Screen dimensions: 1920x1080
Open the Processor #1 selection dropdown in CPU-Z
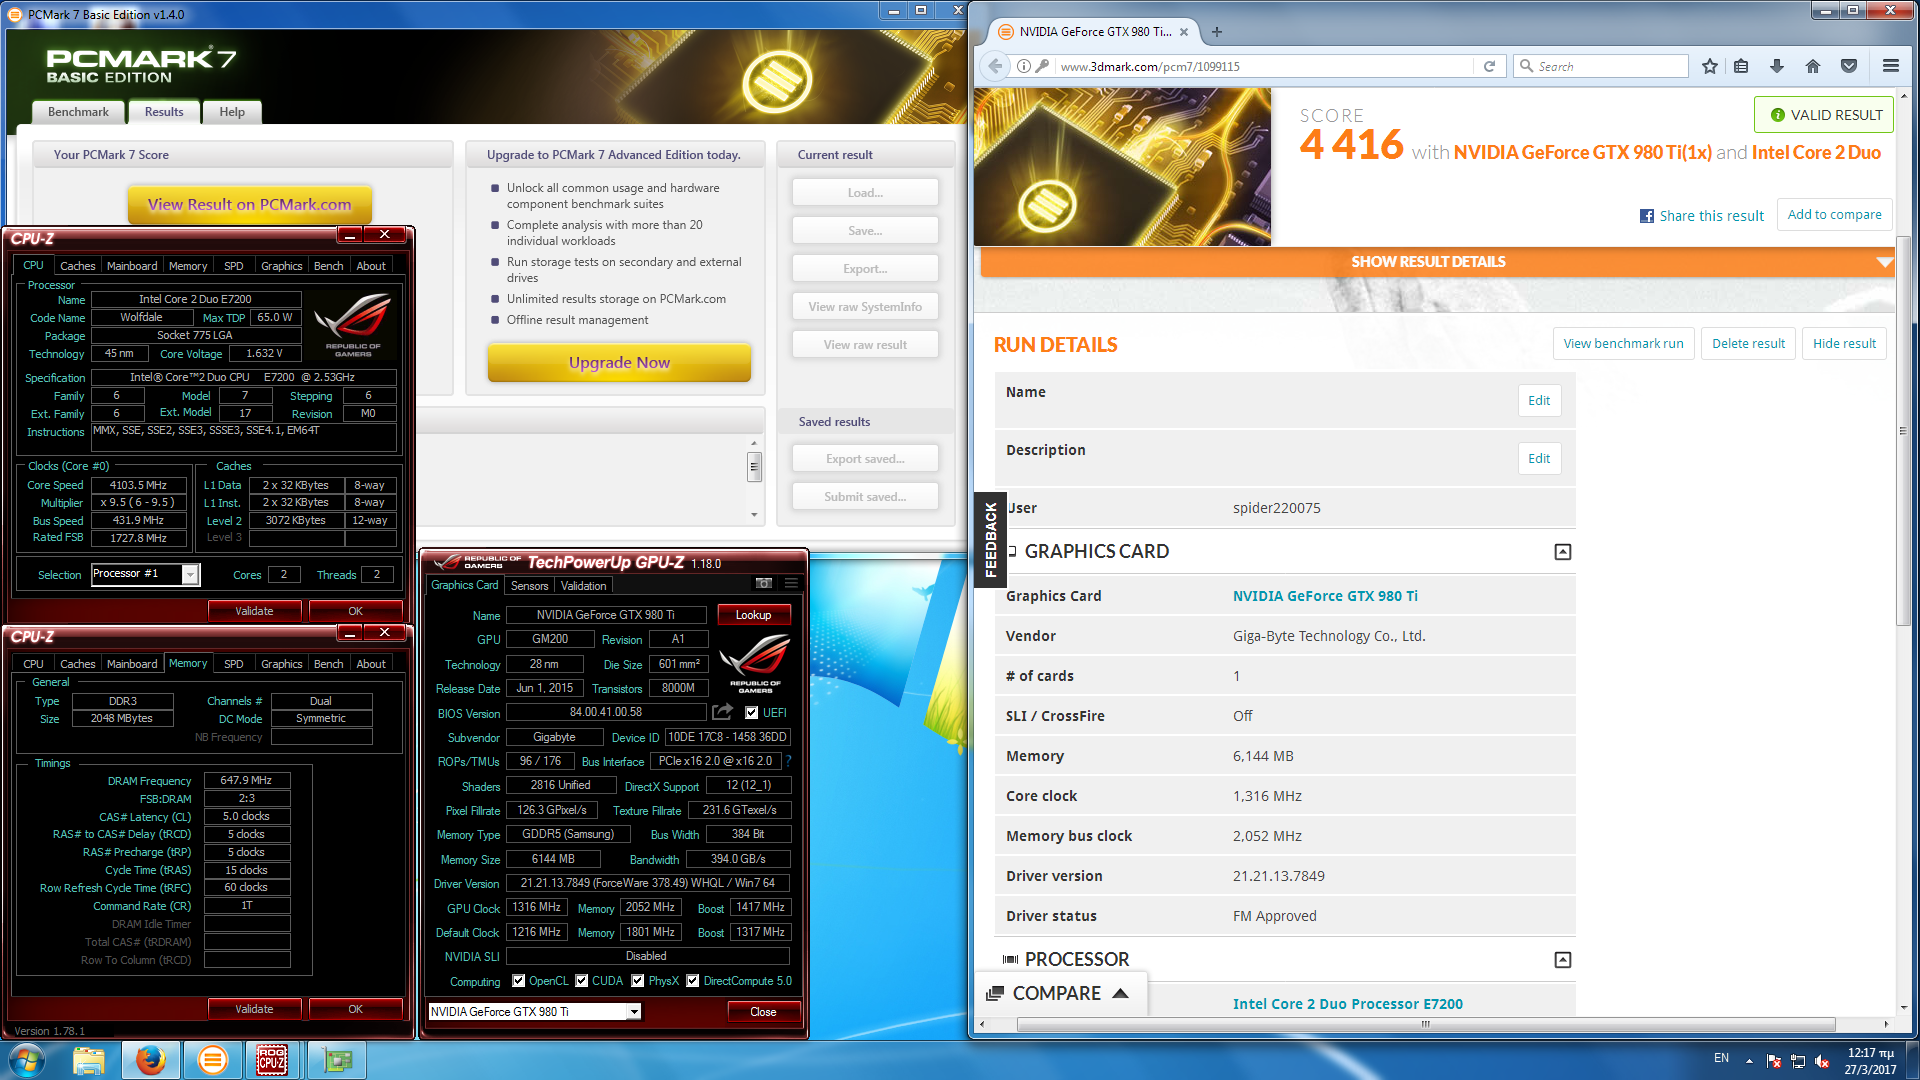coord(190,574)
